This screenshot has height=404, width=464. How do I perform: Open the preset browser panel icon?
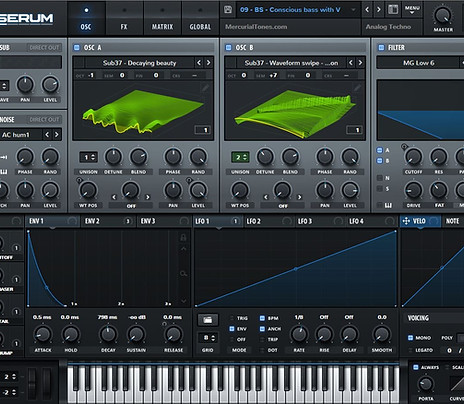pyautogui.click(x=393, y=9)
